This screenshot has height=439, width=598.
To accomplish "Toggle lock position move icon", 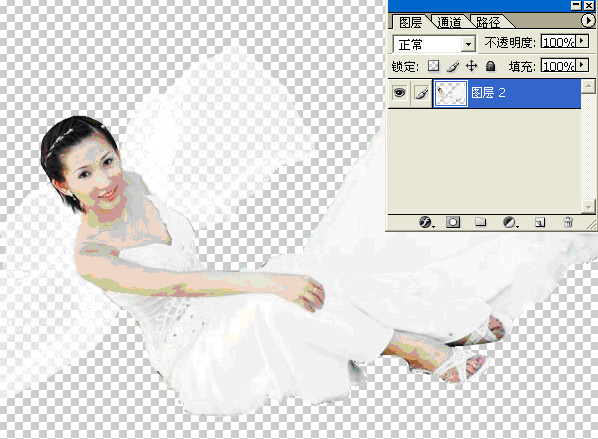I will coord(472,66).
